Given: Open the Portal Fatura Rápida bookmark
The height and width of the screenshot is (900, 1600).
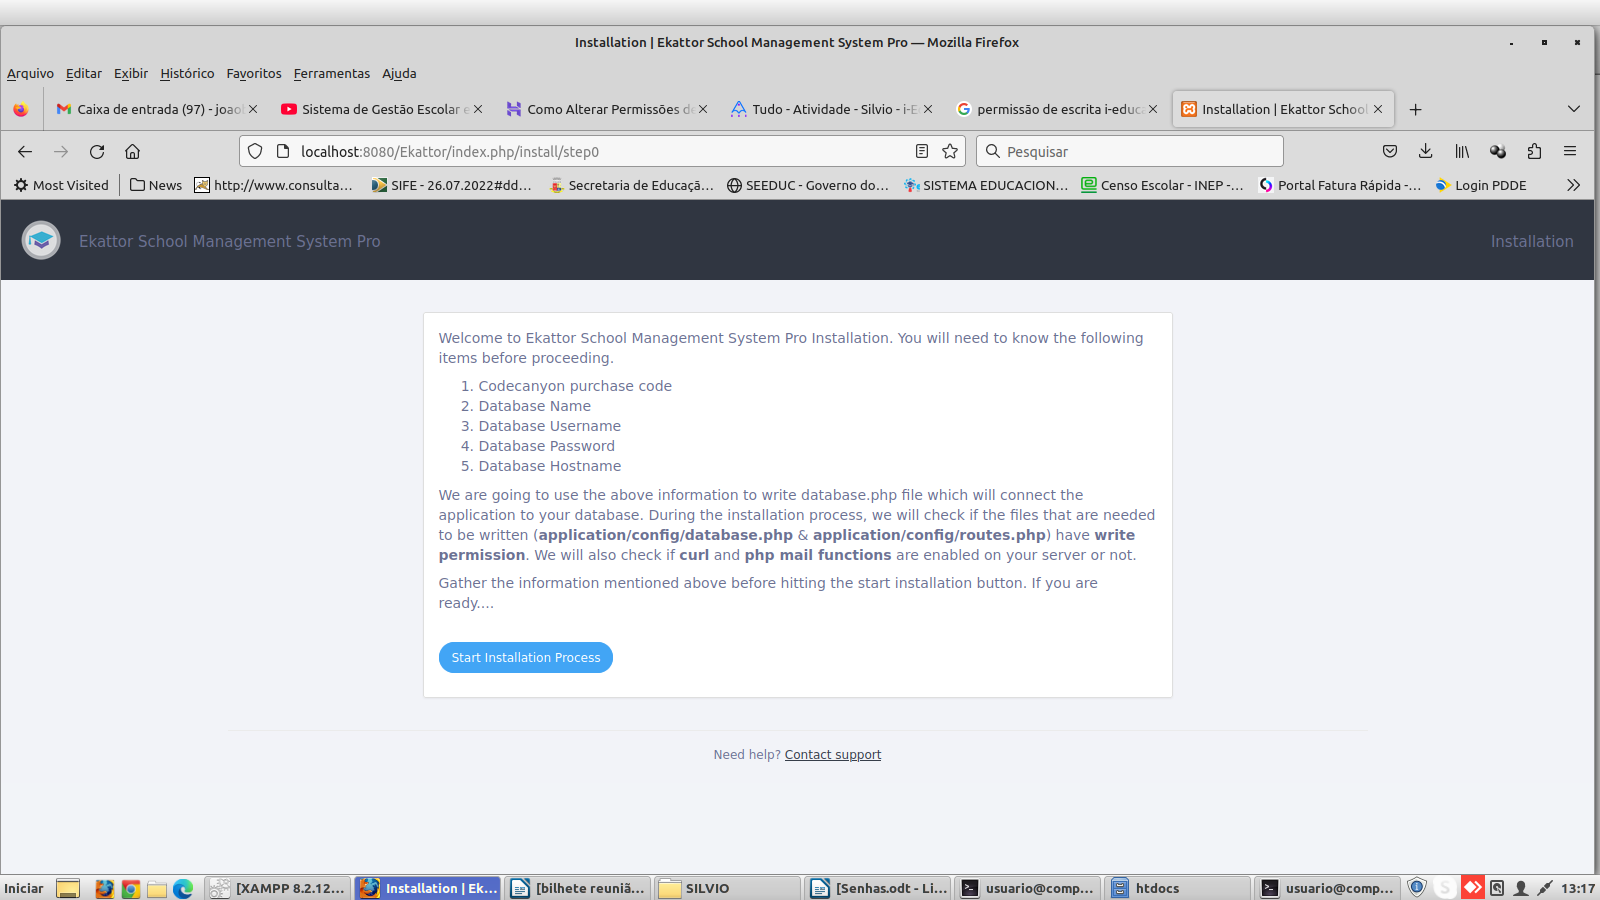Looking at the screenshot, I should click(x=1340, y=185).
